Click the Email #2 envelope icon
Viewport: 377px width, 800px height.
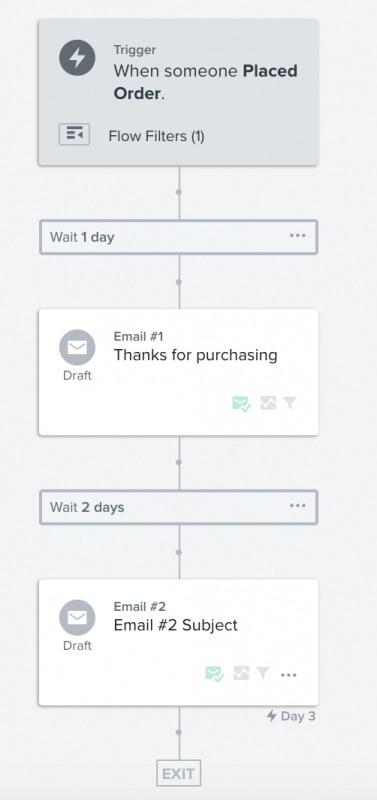pos(77,617)
